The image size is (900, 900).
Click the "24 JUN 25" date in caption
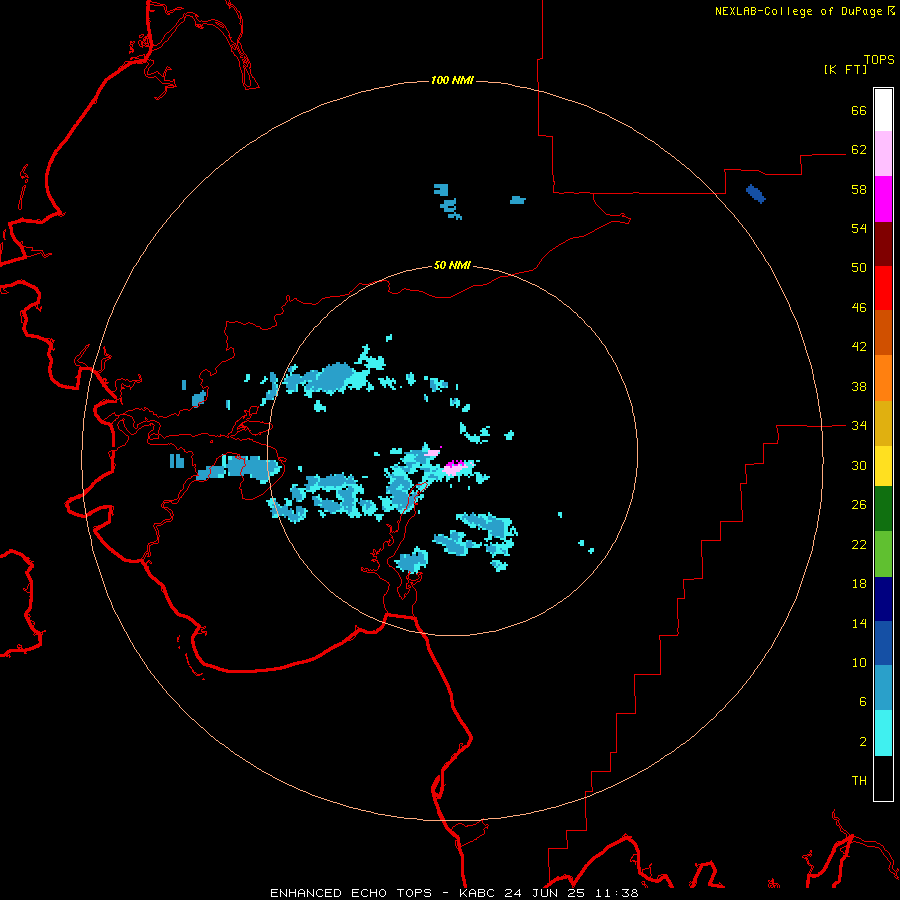[x=544, y=893]
